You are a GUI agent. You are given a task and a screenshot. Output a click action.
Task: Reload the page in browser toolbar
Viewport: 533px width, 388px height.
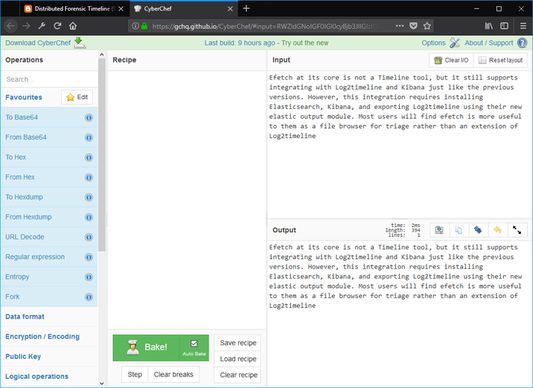(x=57, y=26)
